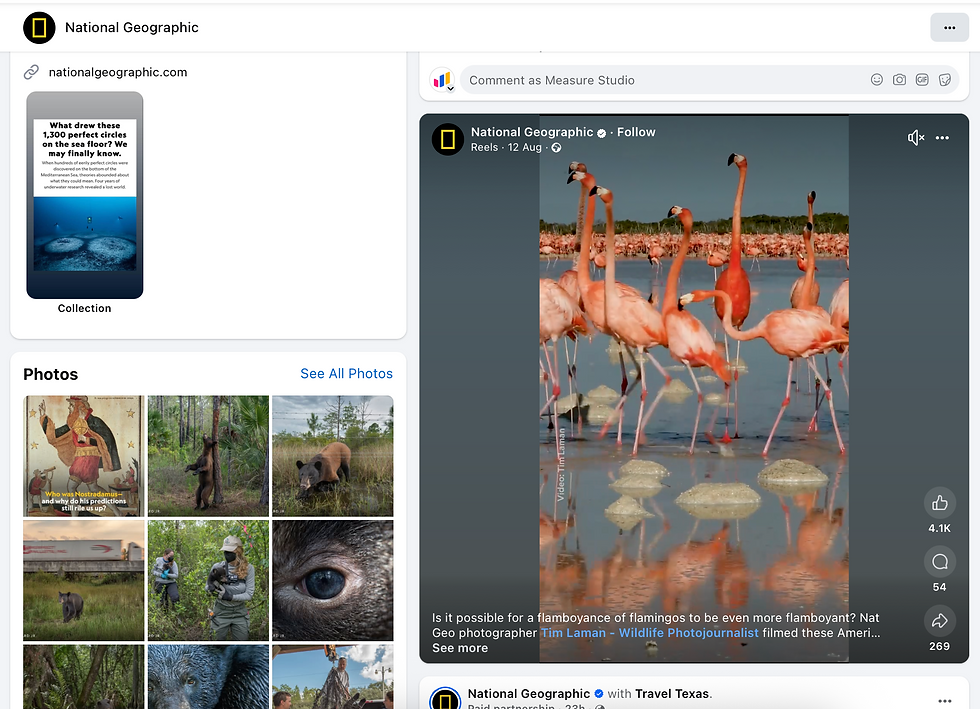
Task: Open photo of bear standing against tree
Action: pyautogui.click(x=208, y=456)
